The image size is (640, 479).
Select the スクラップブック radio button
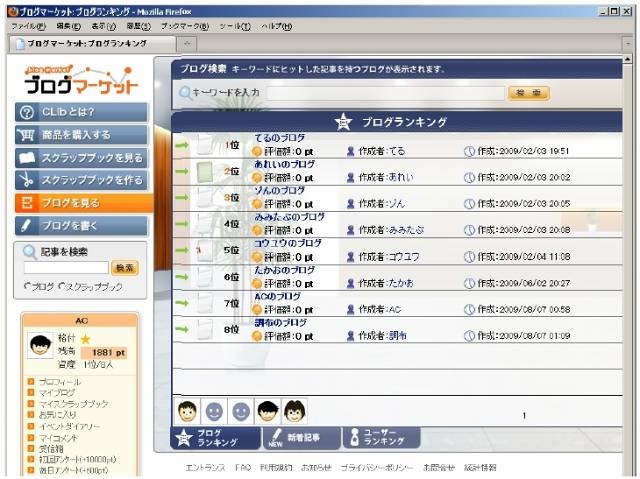pyautogui.click(x=62, y=286)
